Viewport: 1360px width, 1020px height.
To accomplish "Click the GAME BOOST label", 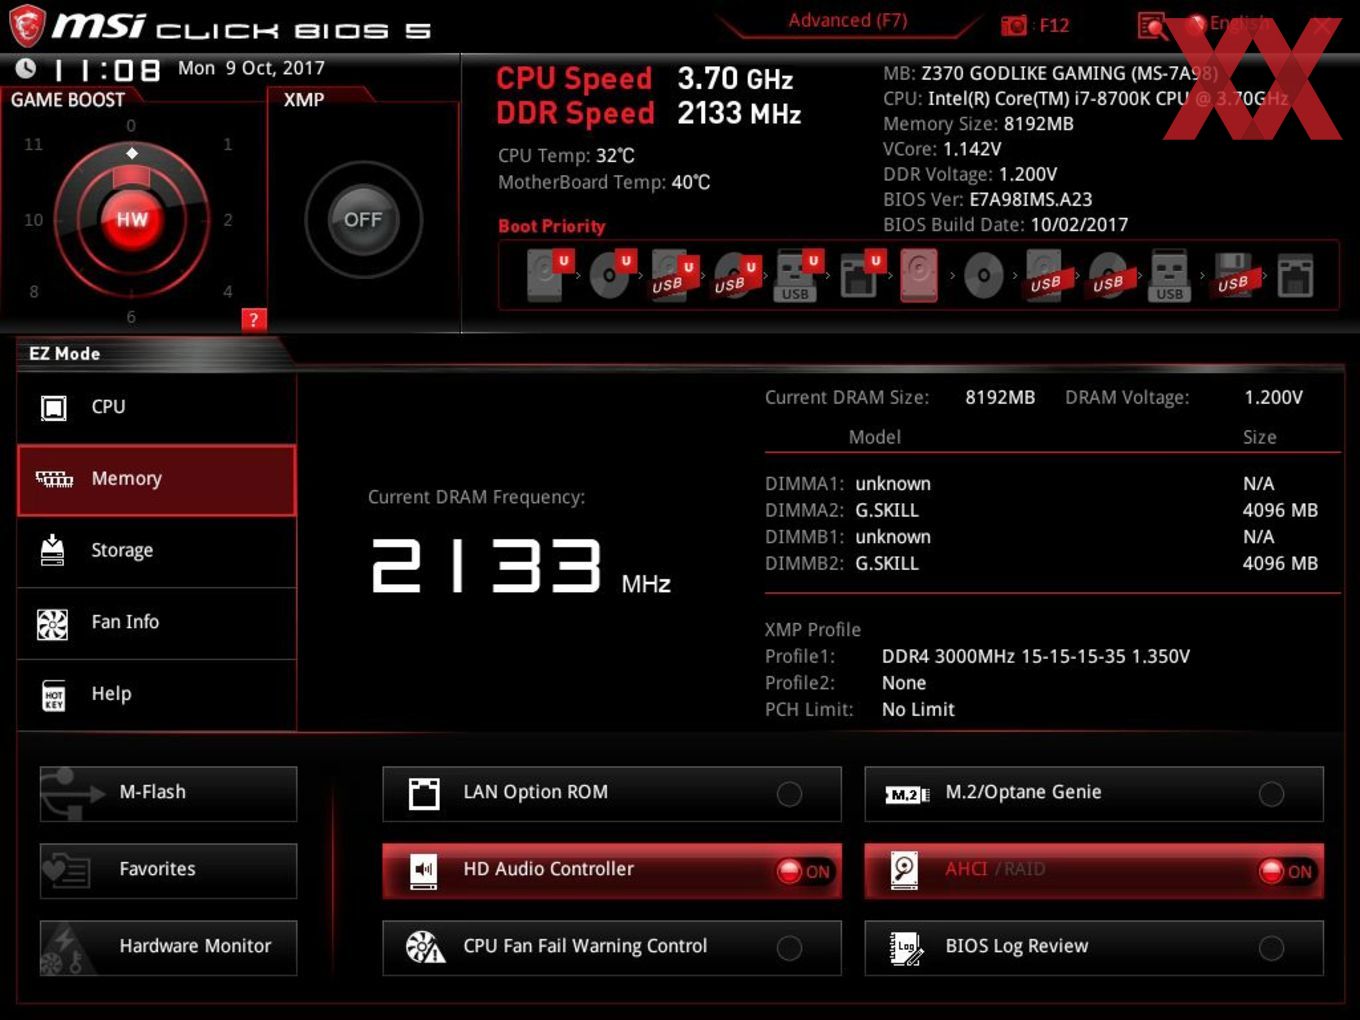I will 68,100.
